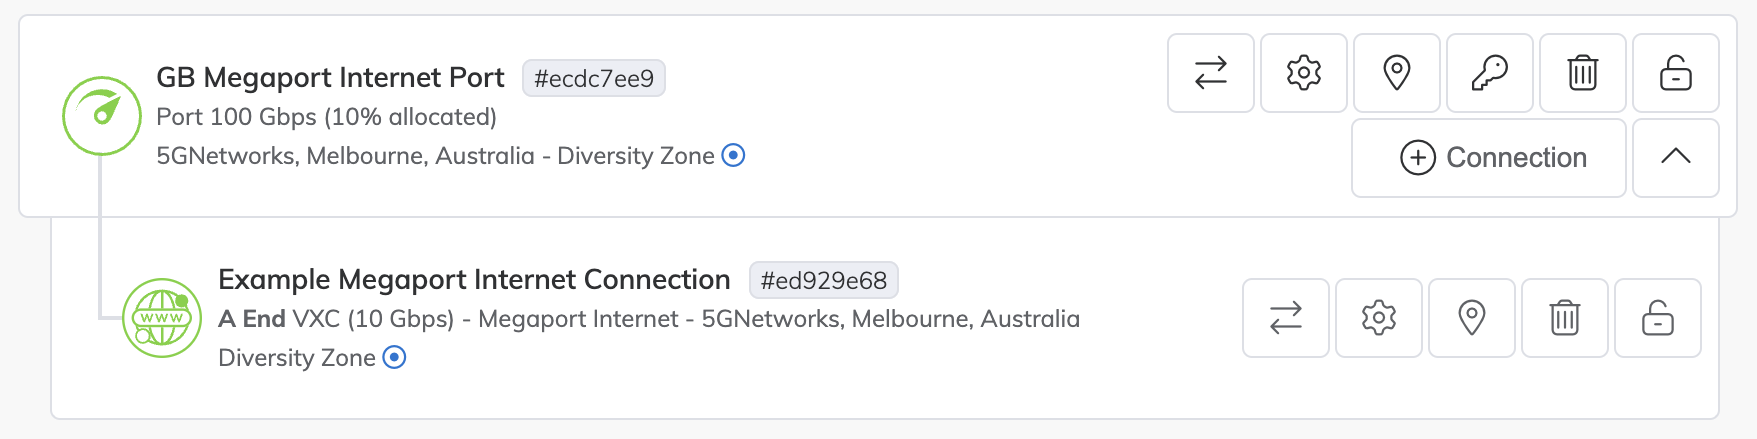Toggle the lock icon on the connection row
Image resolution: width=1757 pixels, height=439 pixels.
pyautogui.click(x=1657, y=318)
